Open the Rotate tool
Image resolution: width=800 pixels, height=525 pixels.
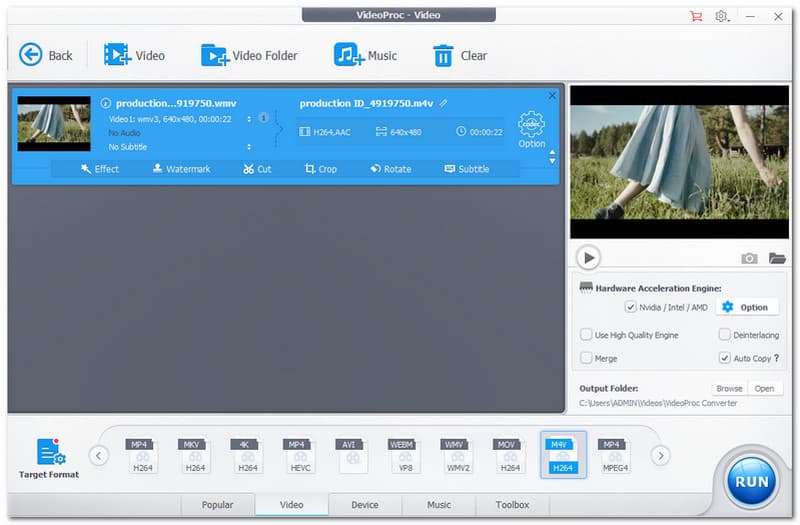(391, 169)
